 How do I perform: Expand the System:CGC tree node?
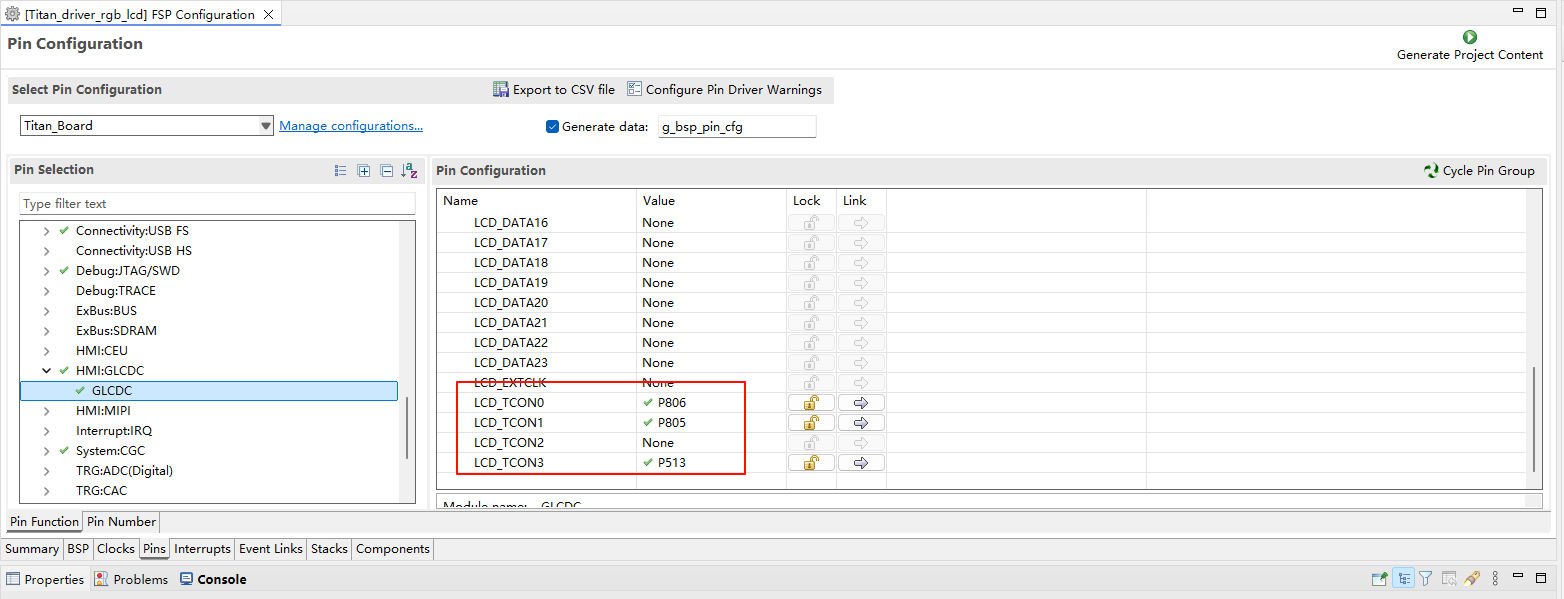46,451
